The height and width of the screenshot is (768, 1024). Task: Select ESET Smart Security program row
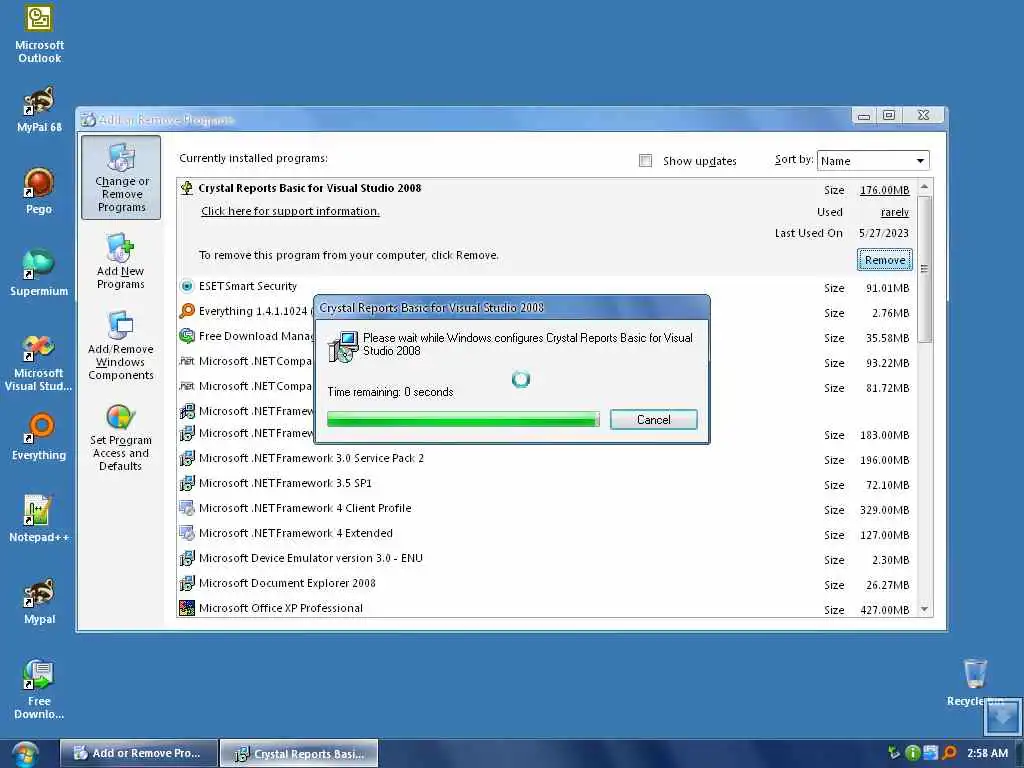(x=547, y=287)
